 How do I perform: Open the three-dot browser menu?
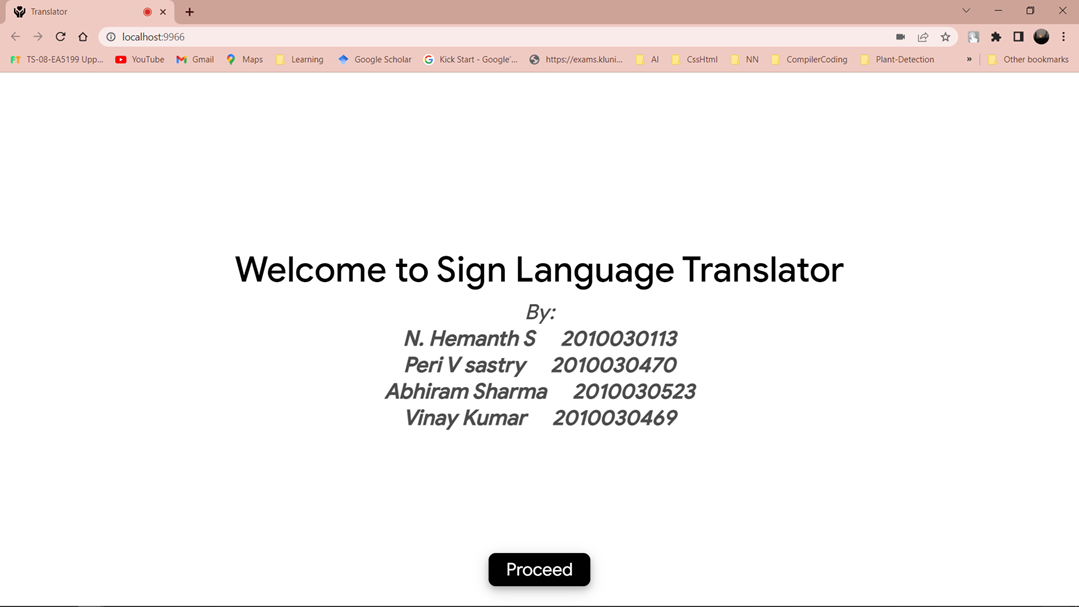point(1063,36)
